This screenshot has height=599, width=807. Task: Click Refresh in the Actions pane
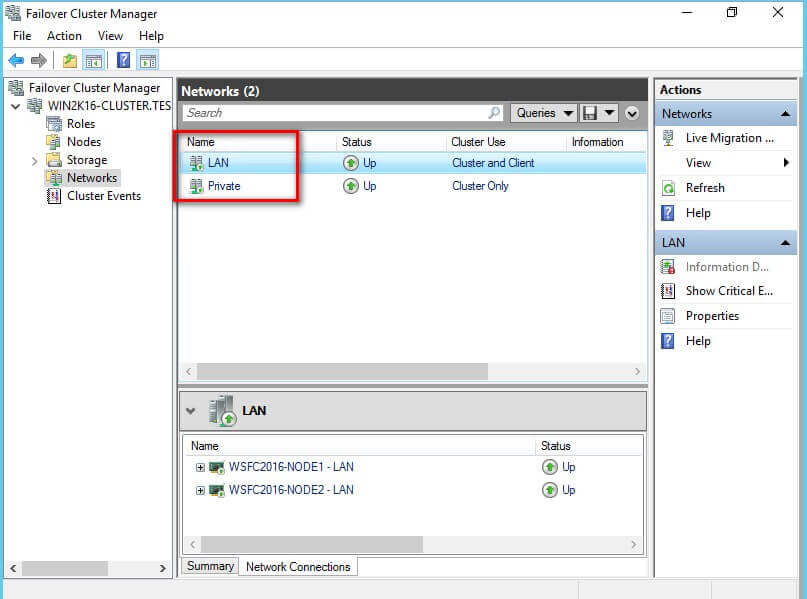[x=705, y=188]
